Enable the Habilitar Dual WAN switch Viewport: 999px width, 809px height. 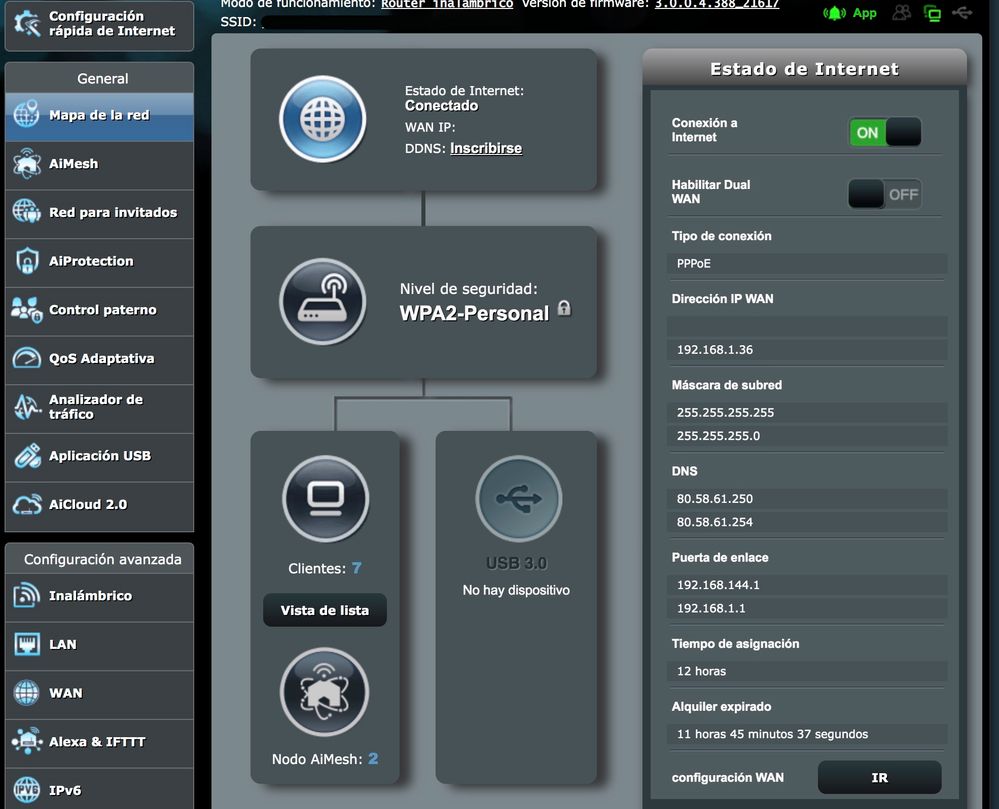click(884, 194)
